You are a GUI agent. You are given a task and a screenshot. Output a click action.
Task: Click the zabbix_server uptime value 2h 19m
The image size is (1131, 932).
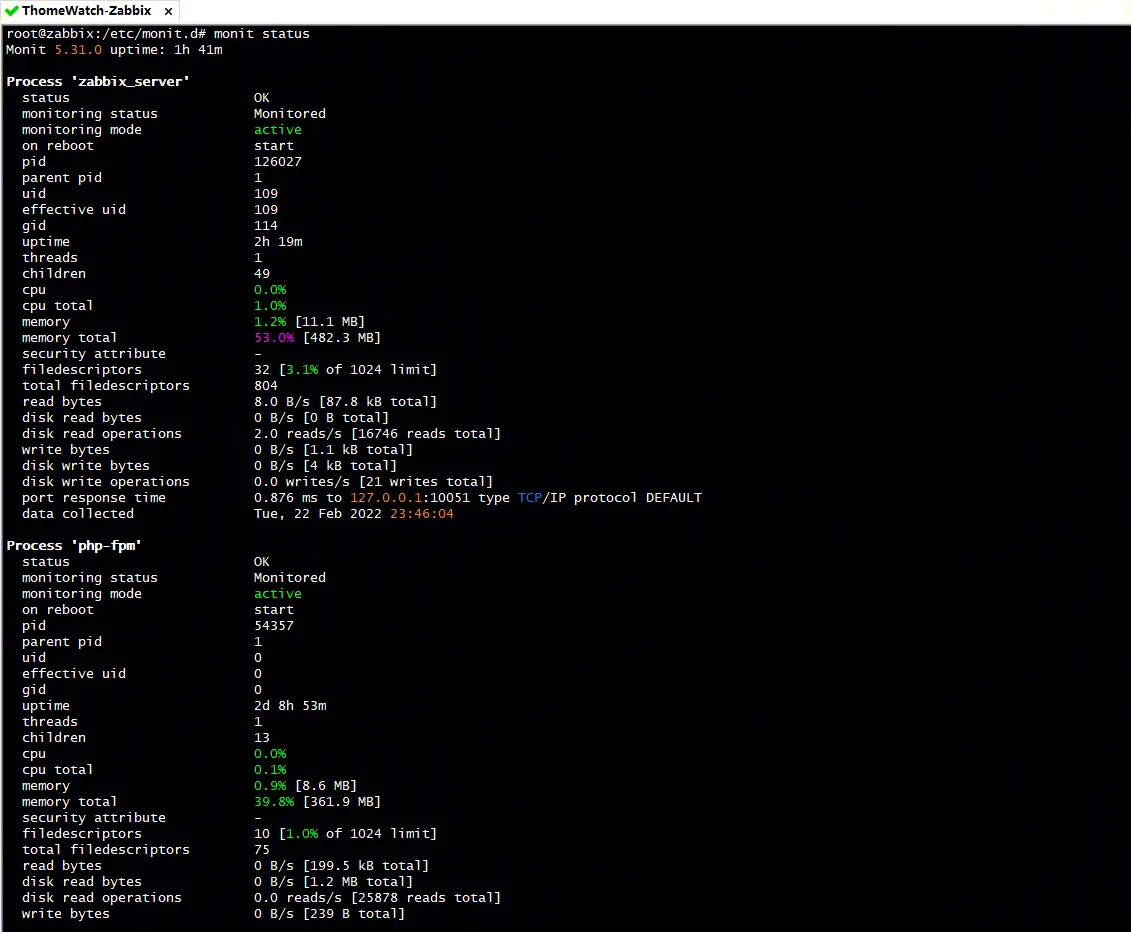pos(278,242)
